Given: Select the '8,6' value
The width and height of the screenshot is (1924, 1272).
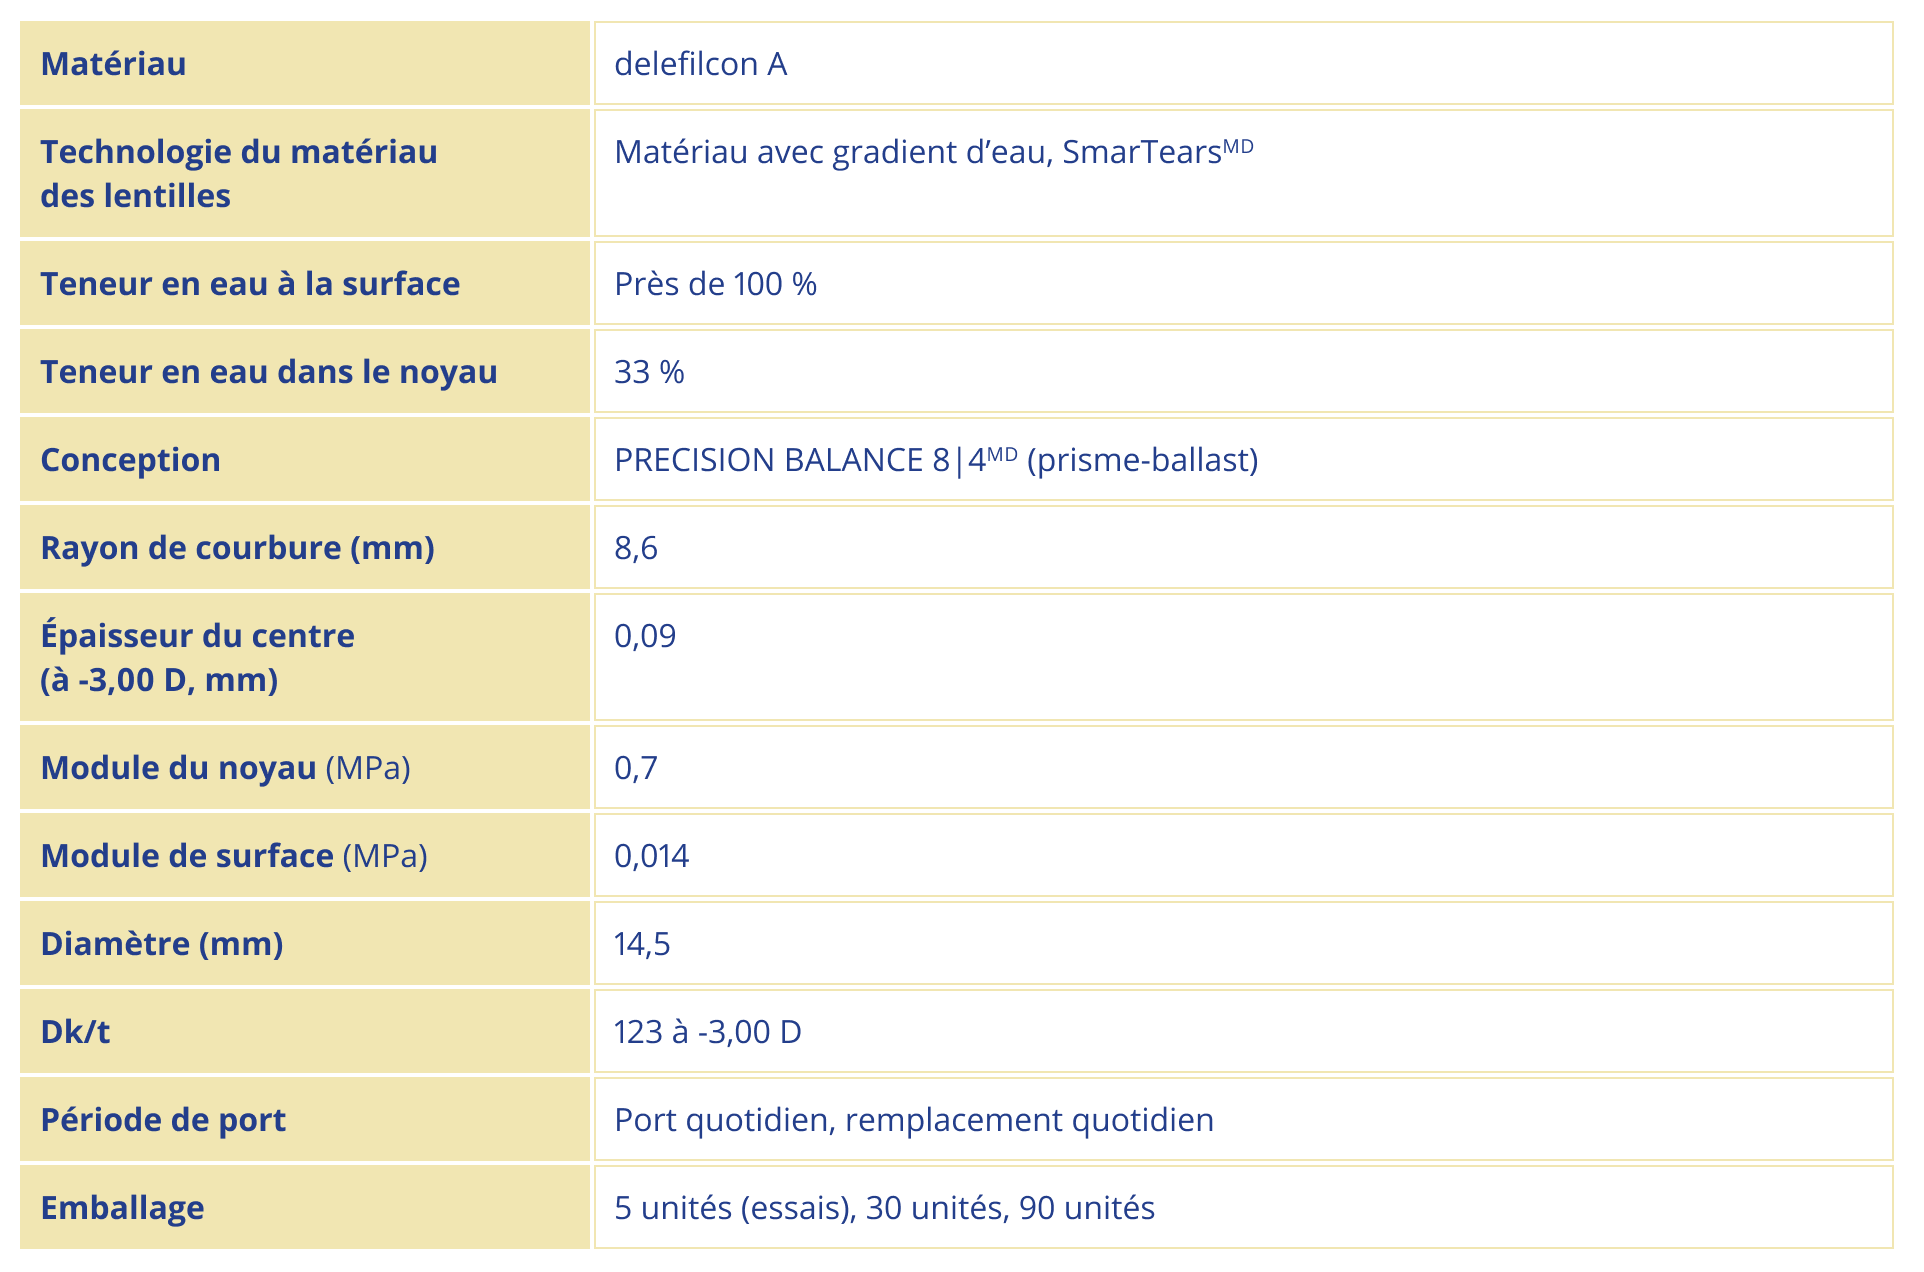Looking at the screenshot, I should click(x=636, y=548).
